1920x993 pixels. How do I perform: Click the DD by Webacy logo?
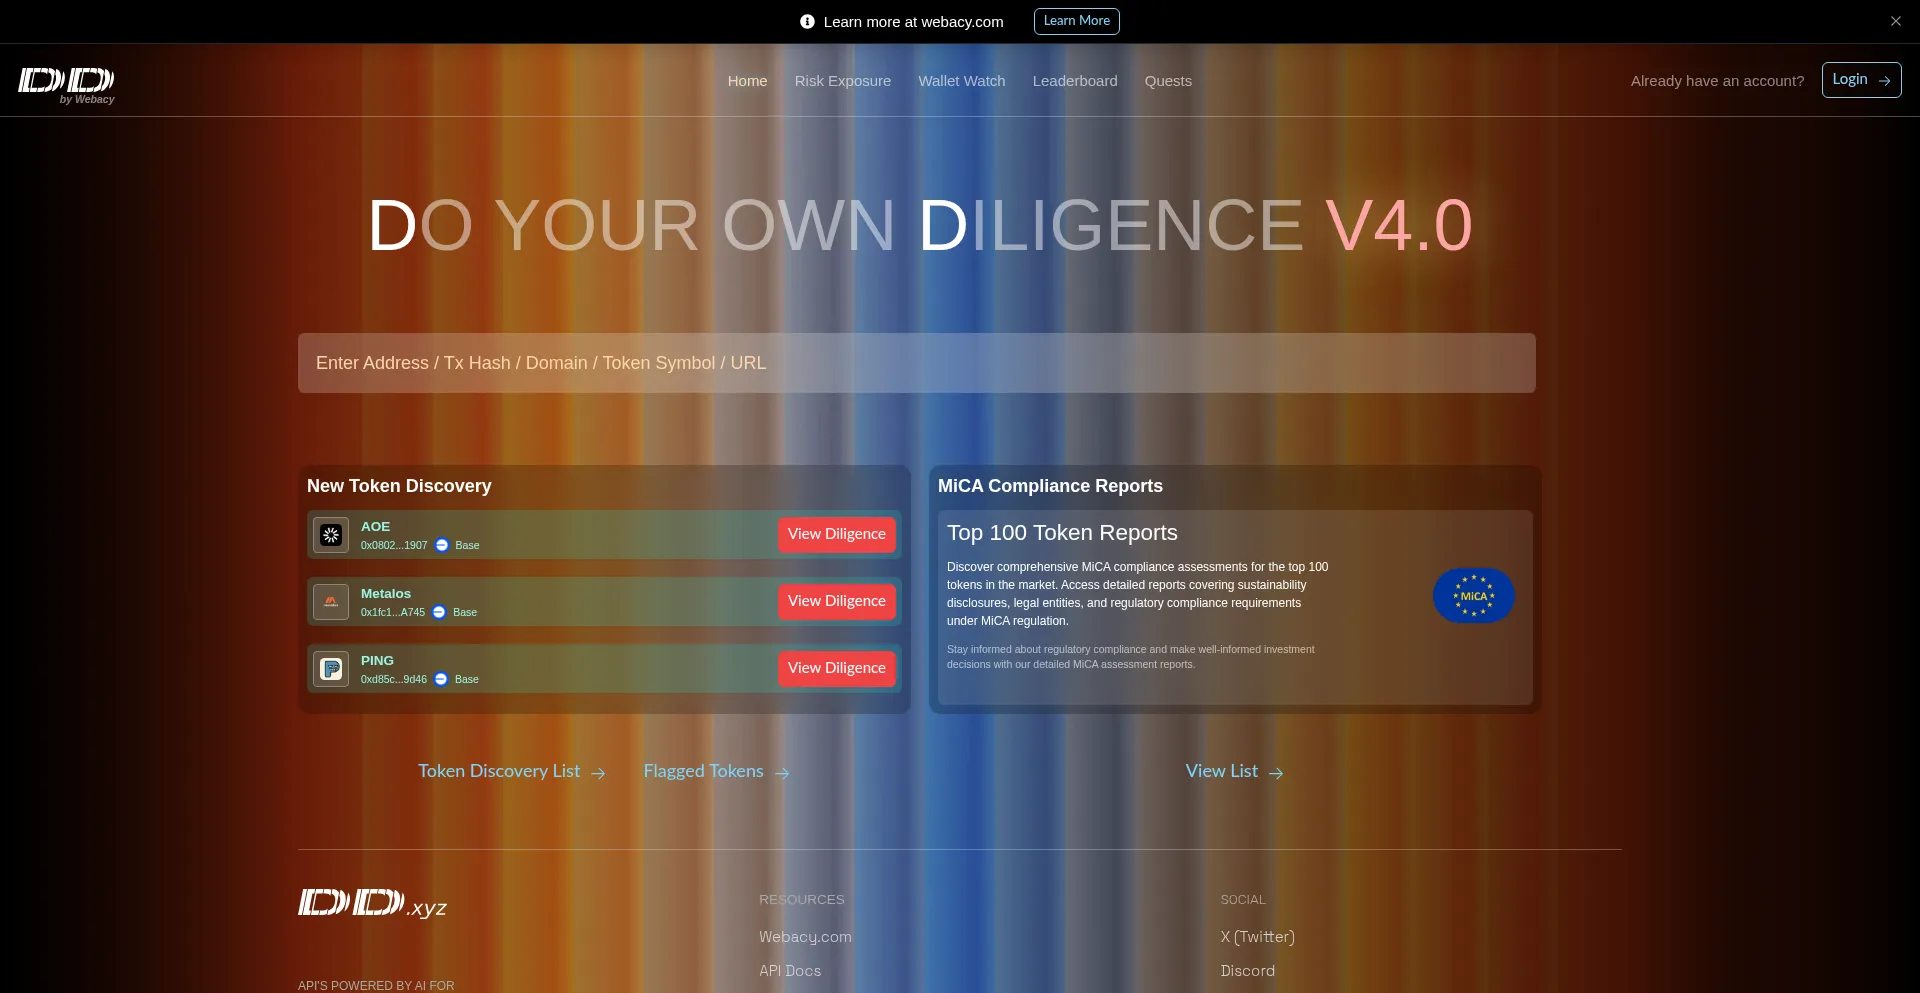click(x=66, y=83)
